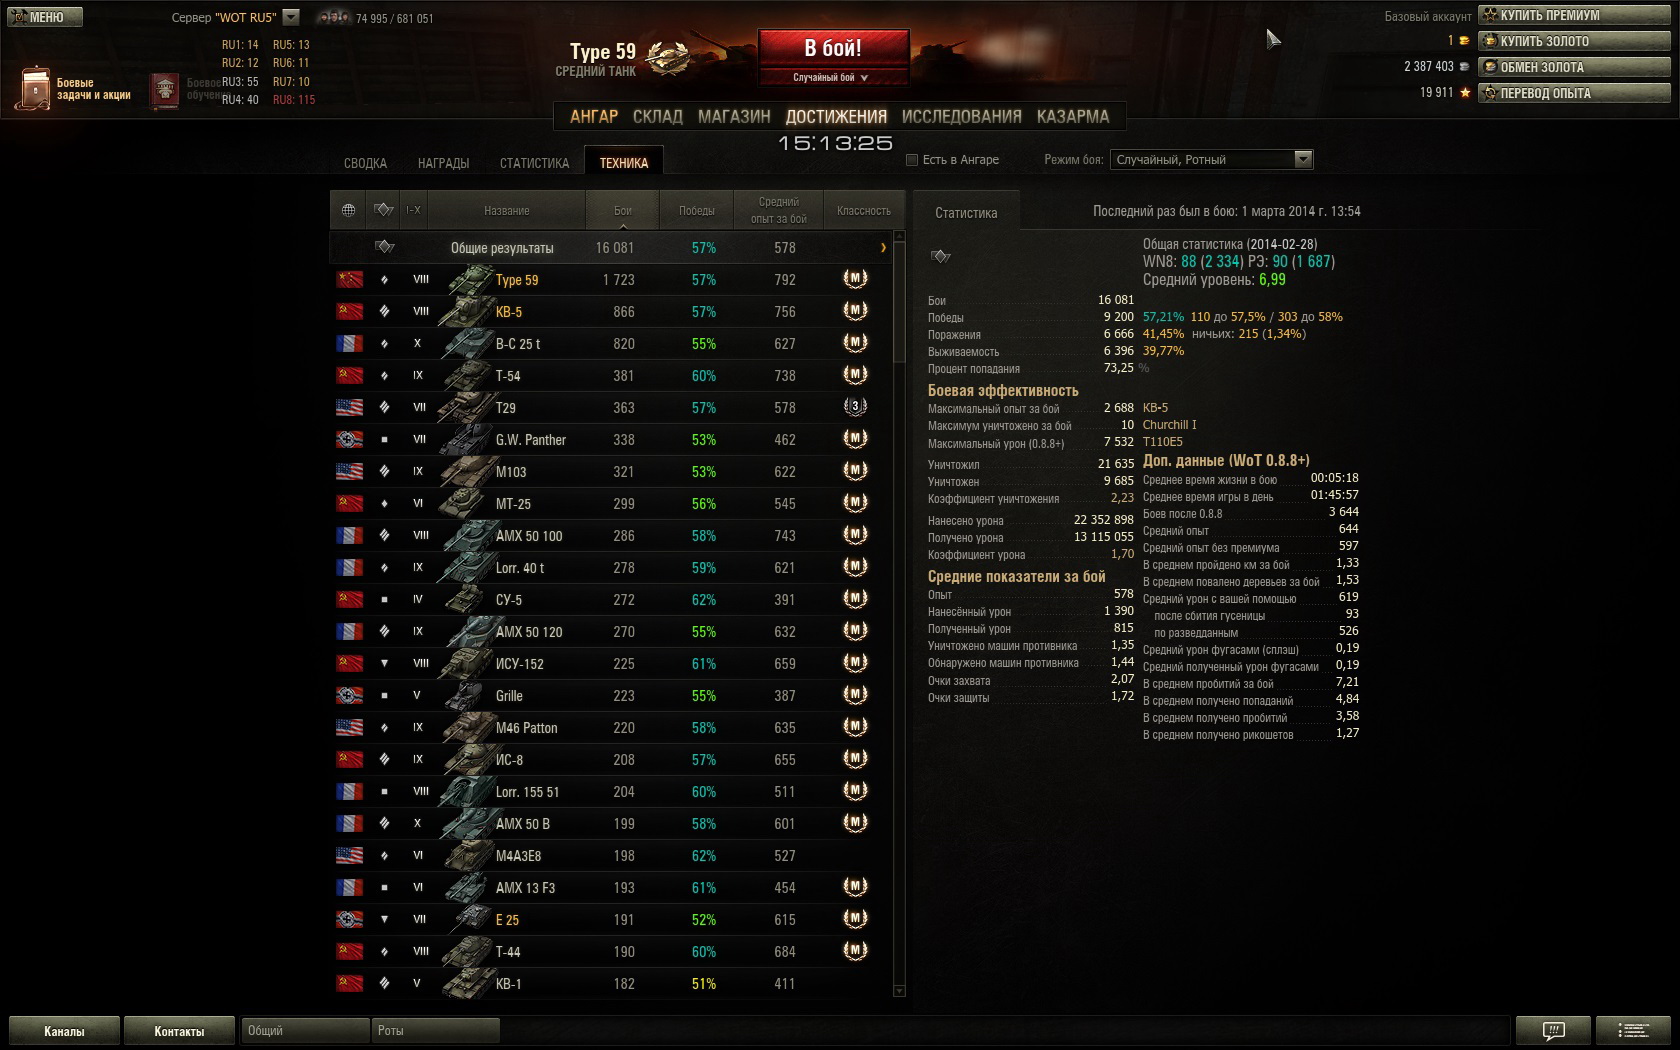Image resolution: width=1680 pixels, height=1050 pixels.
Task: Expand the 'Случайный бой' battle type selector
Action: (x=832, y=77)
